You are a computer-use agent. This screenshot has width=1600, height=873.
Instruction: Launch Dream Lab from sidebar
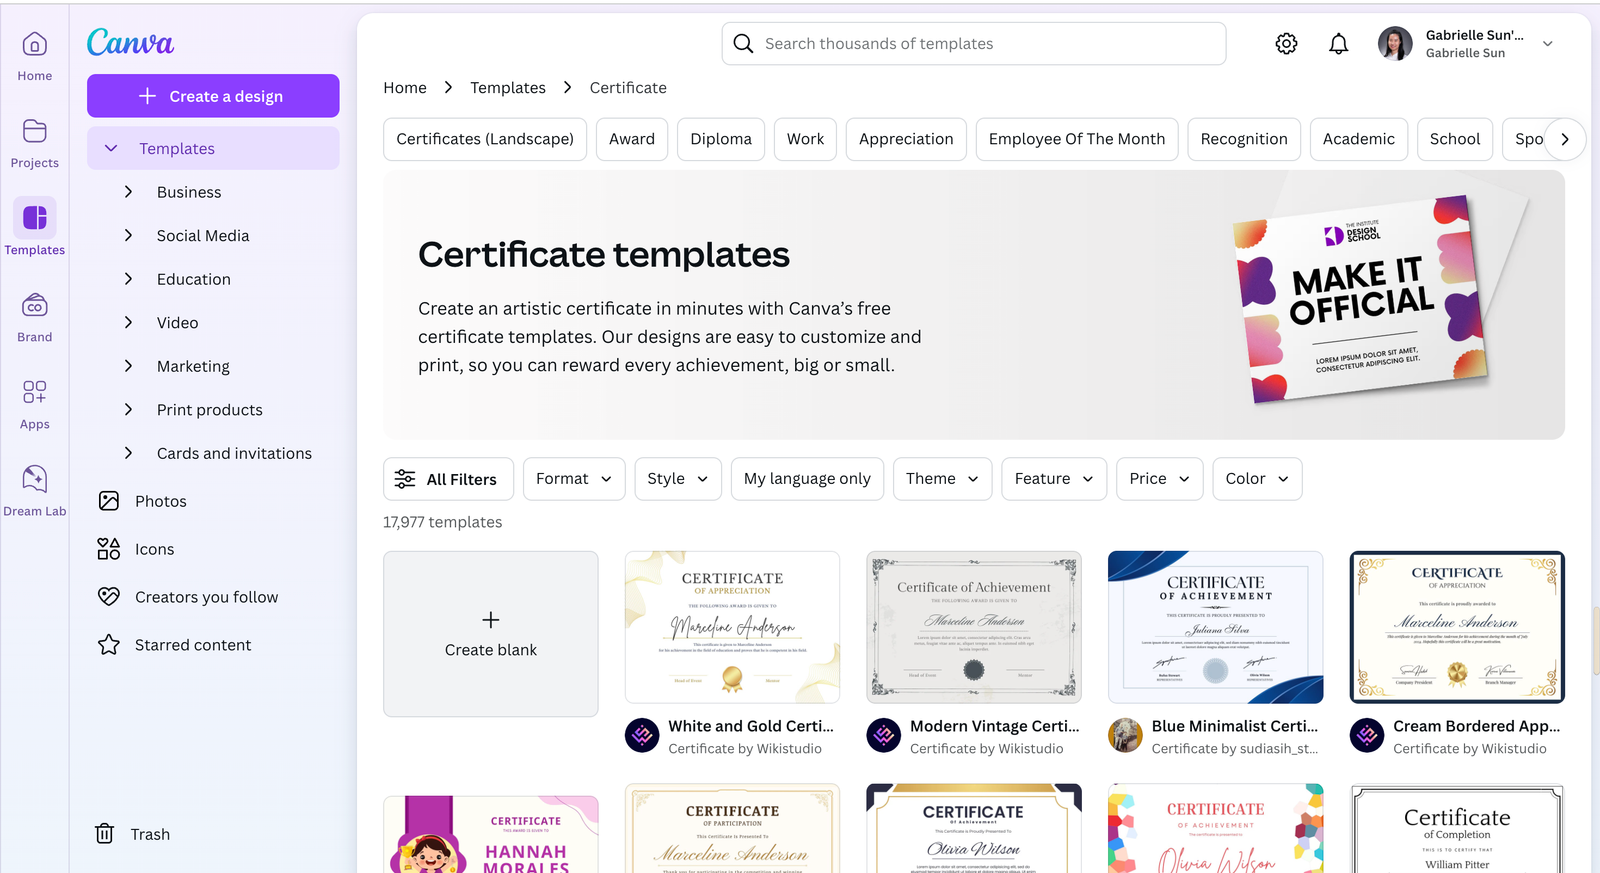(34, 491)
